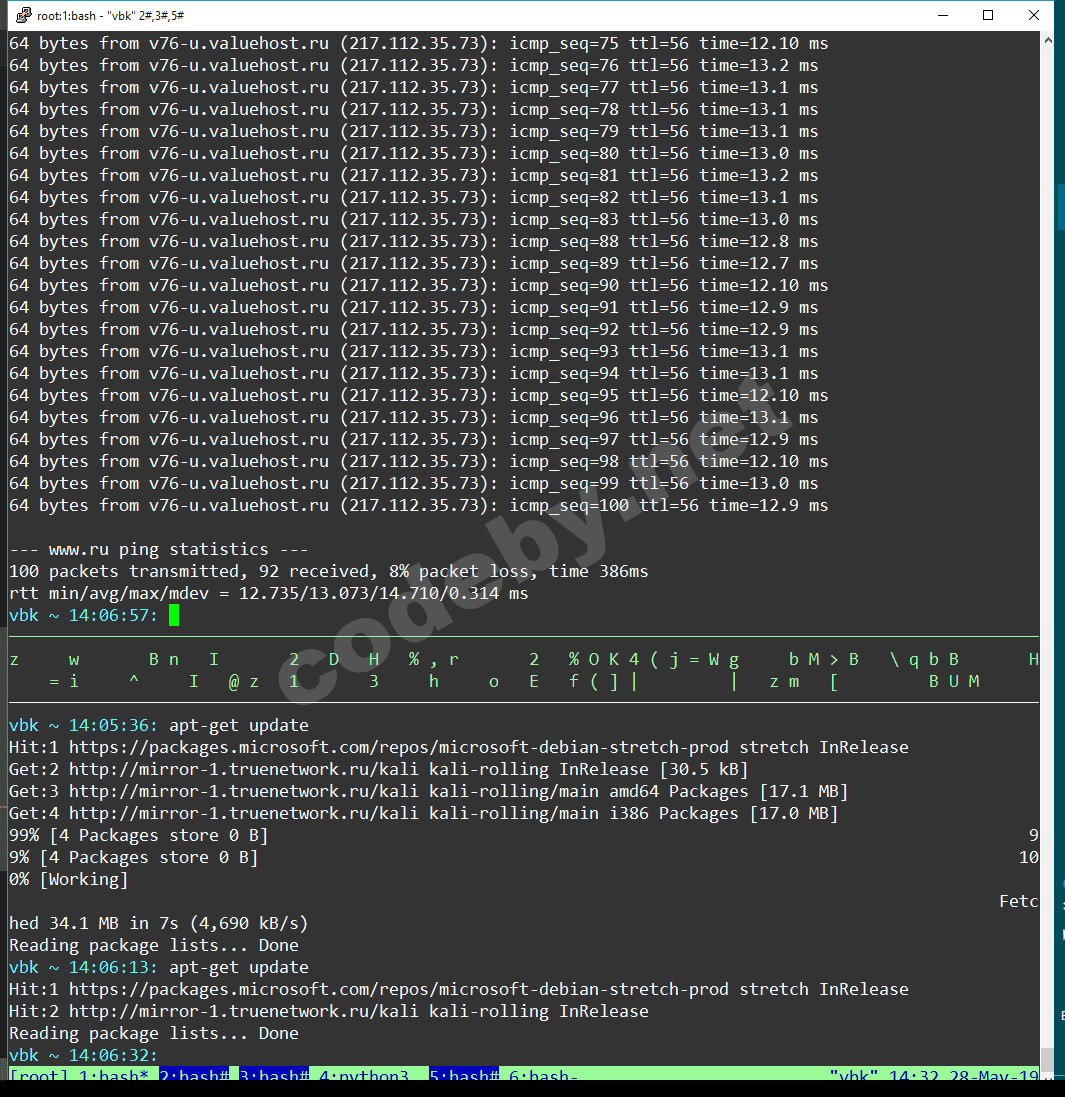Click the [root] session name in status bar
The image size is (1065, 1097).
38,1075
